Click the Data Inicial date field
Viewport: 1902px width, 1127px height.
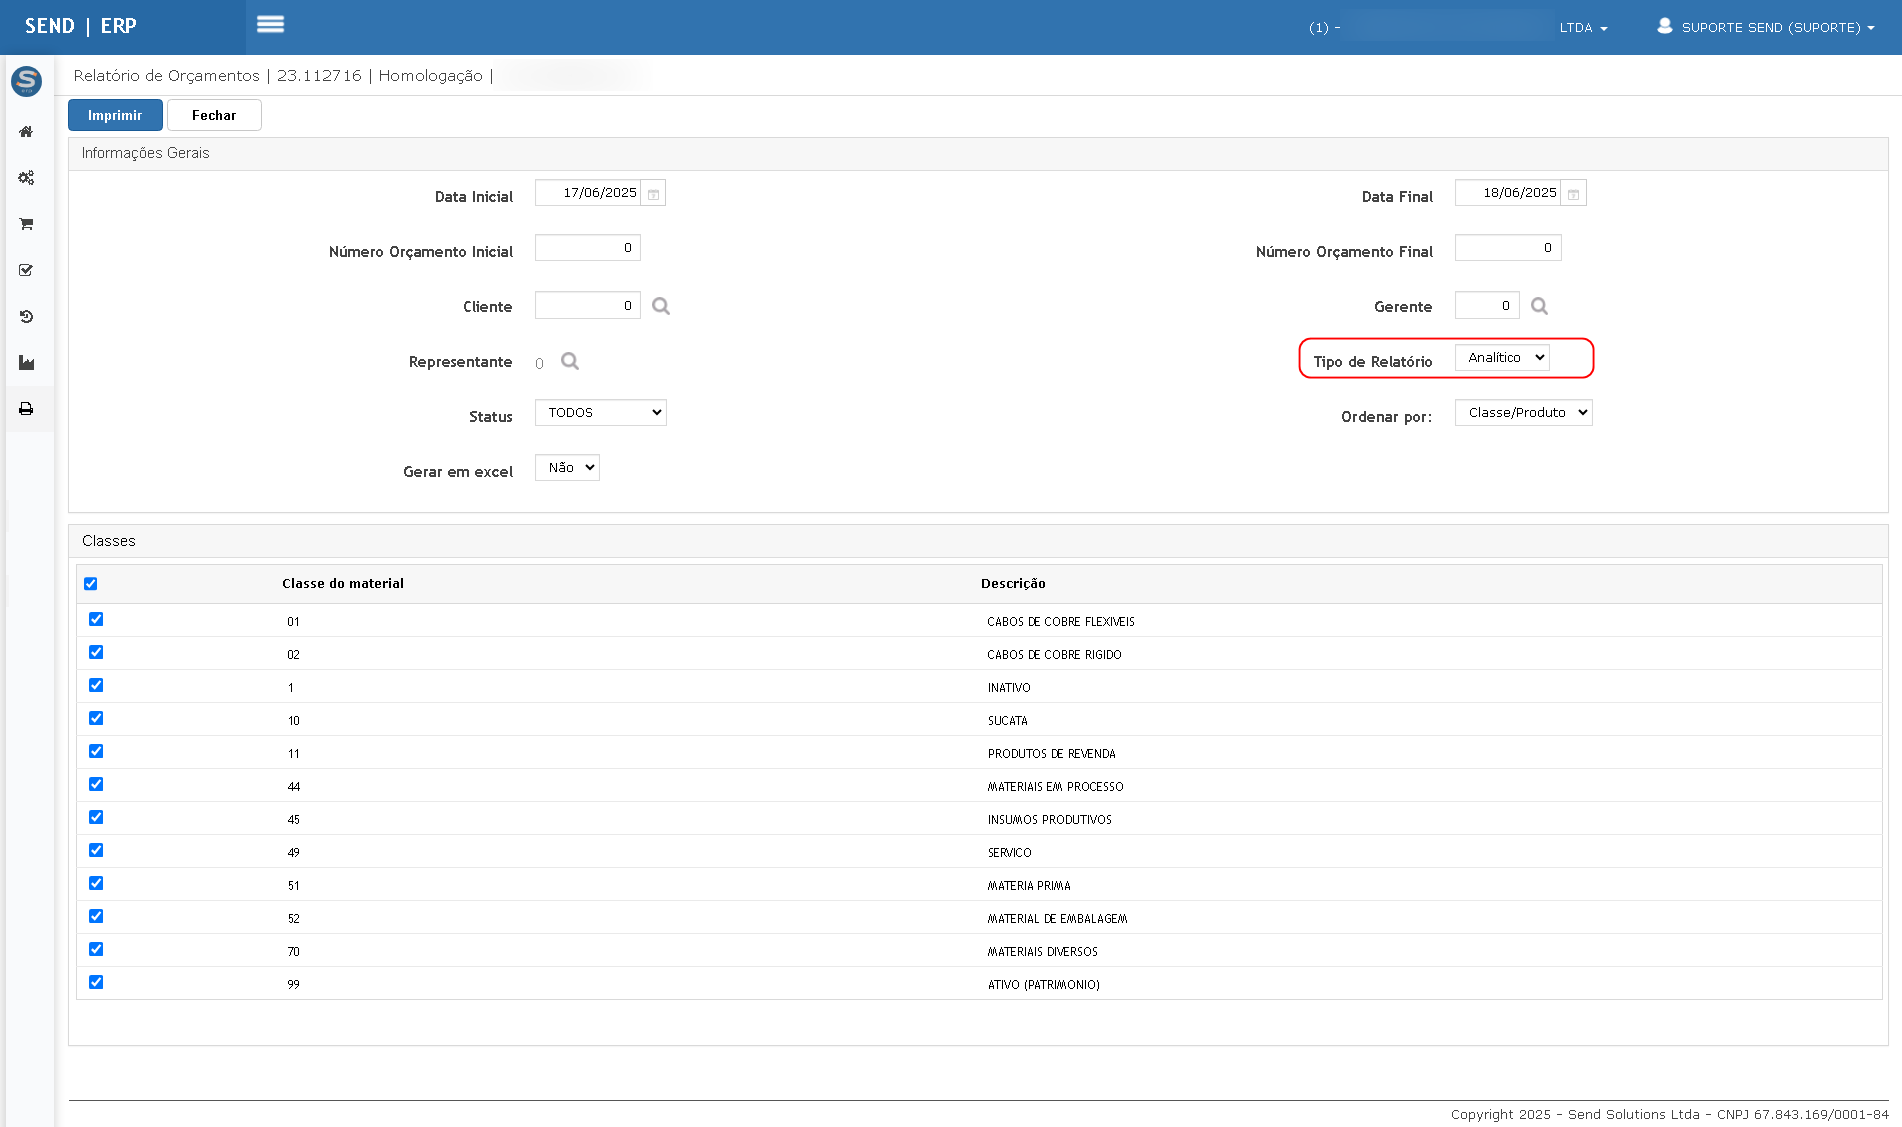click(588, 193)
